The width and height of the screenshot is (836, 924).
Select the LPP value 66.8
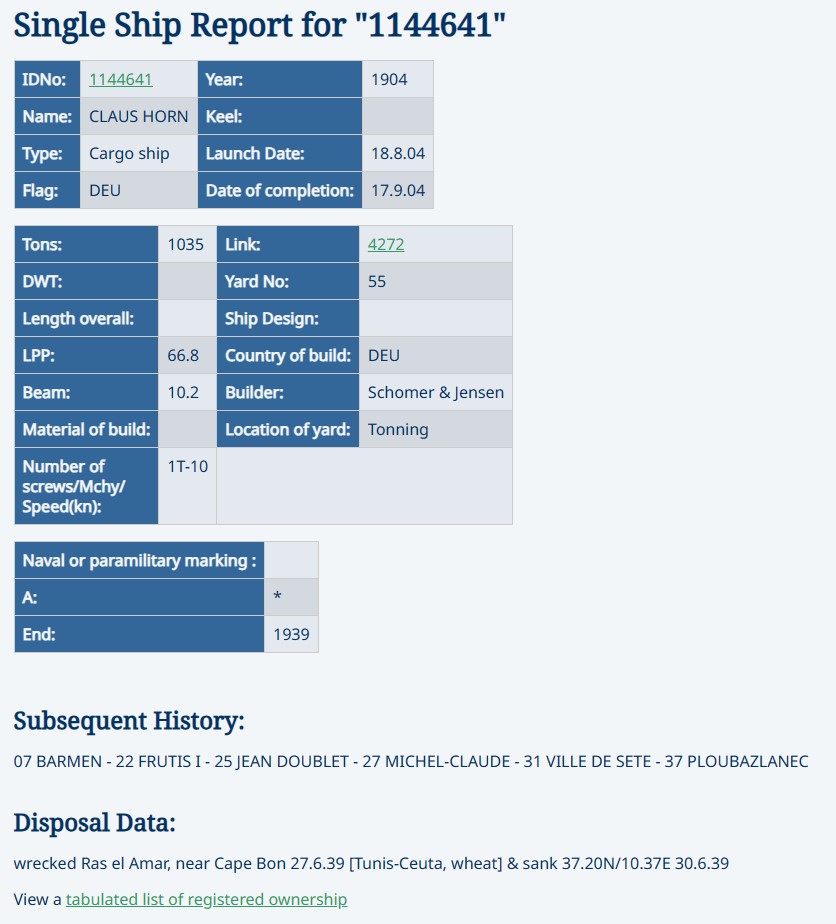click(x=183, y=355)
